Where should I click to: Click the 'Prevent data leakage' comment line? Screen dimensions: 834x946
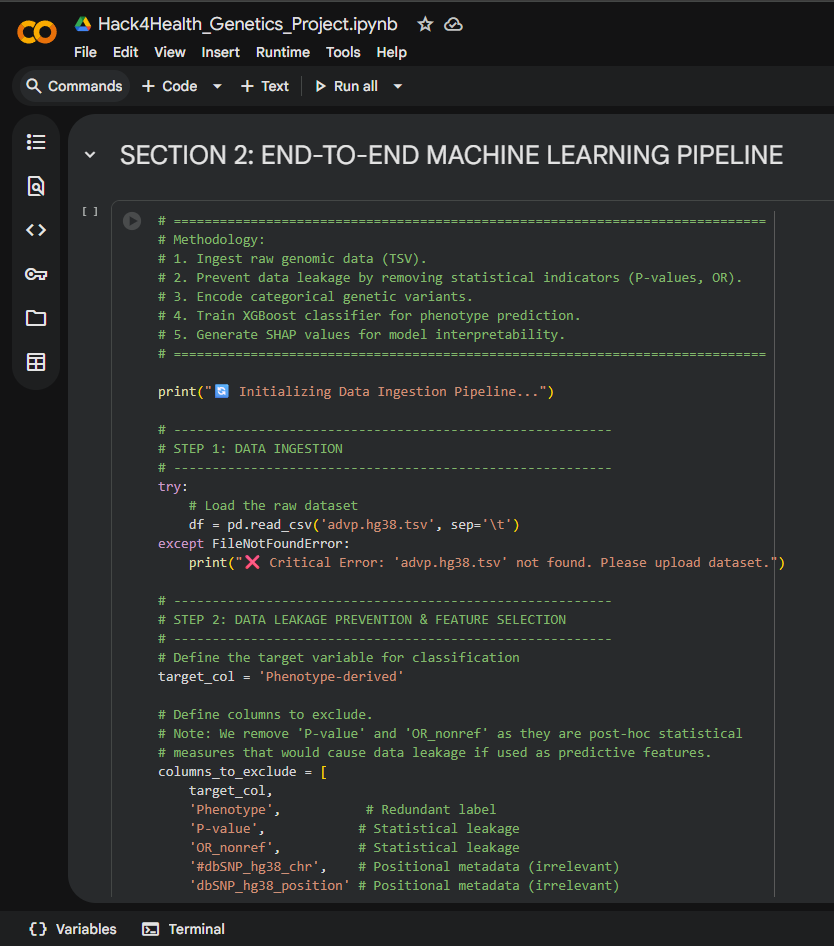point(450,278)
